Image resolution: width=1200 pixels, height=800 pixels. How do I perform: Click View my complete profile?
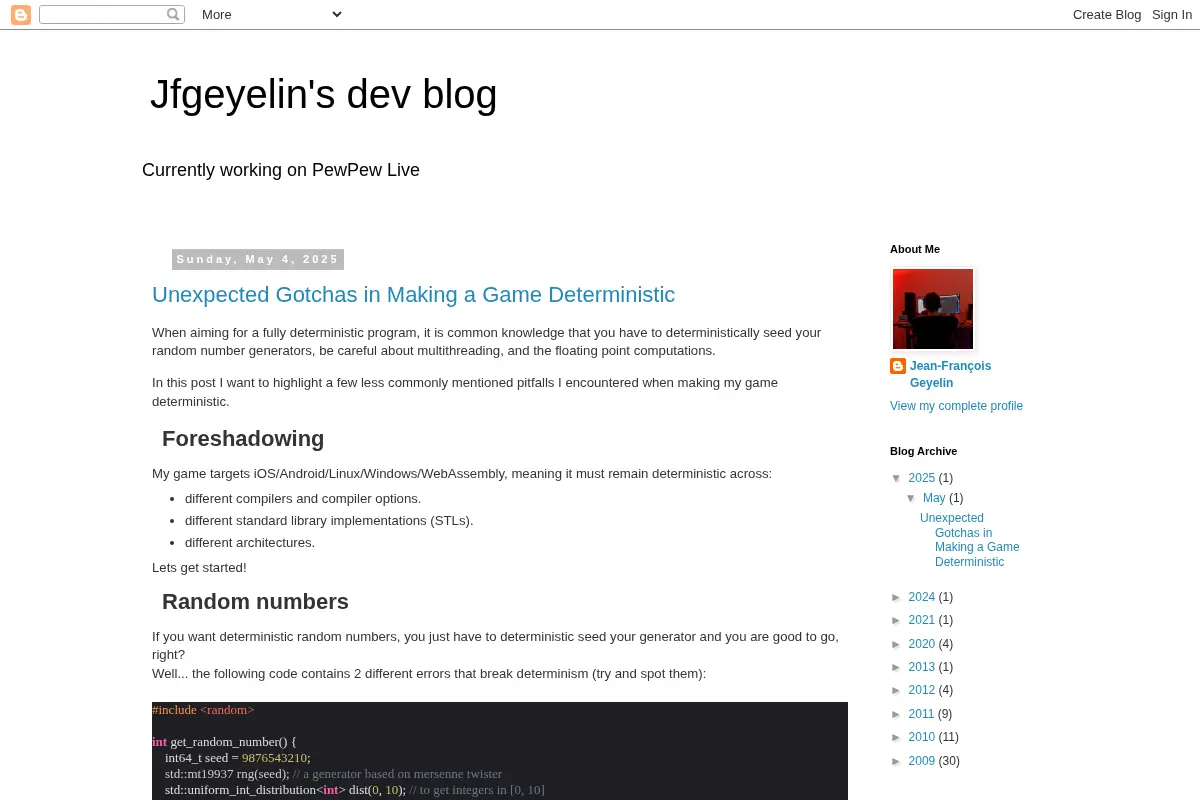coord(956,406)
